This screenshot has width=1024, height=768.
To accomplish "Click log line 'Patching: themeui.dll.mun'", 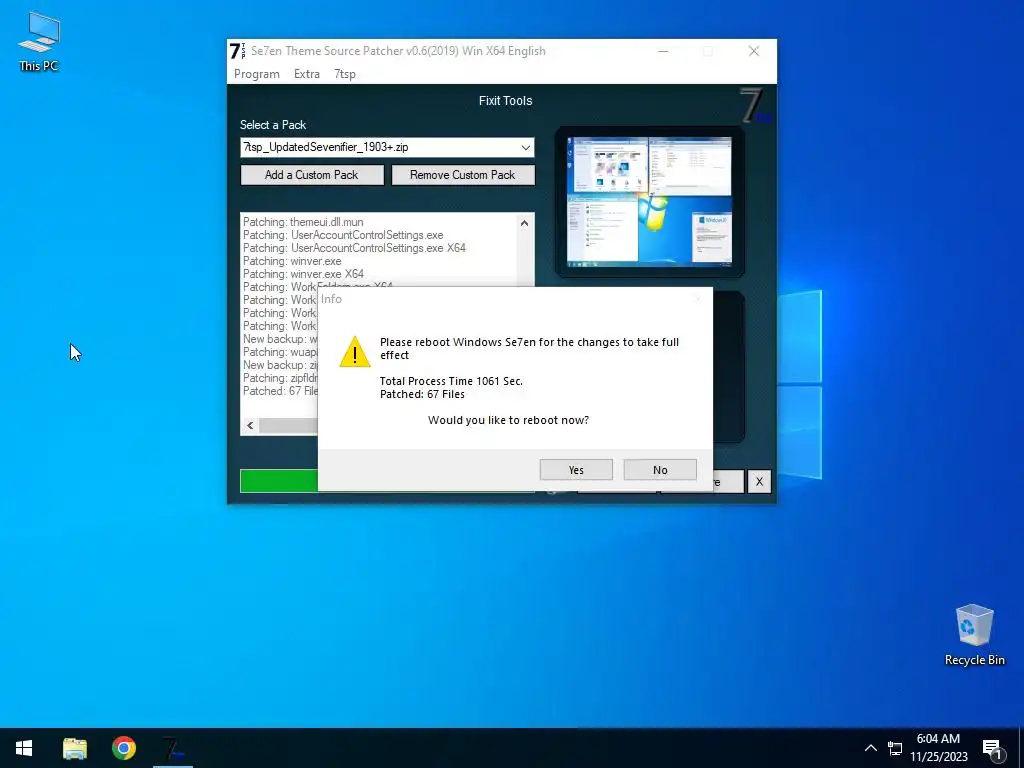I will (303, 222).
